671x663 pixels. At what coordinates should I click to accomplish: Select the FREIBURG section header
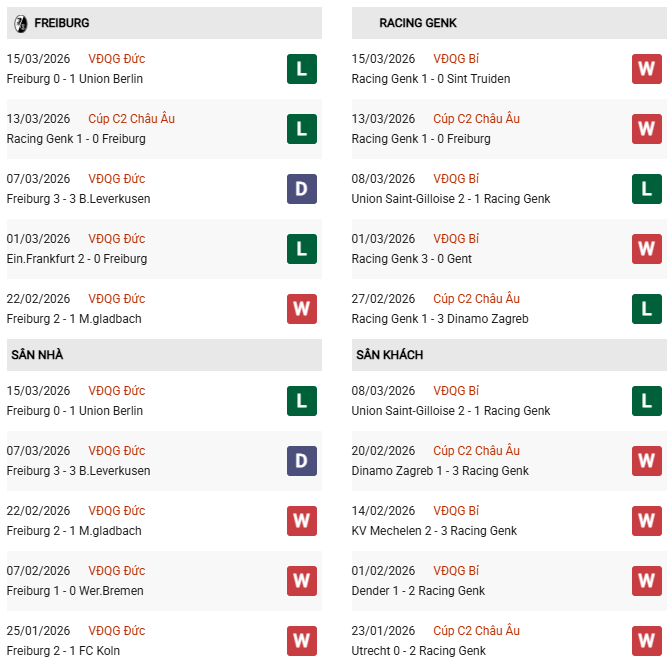point(62,23)
